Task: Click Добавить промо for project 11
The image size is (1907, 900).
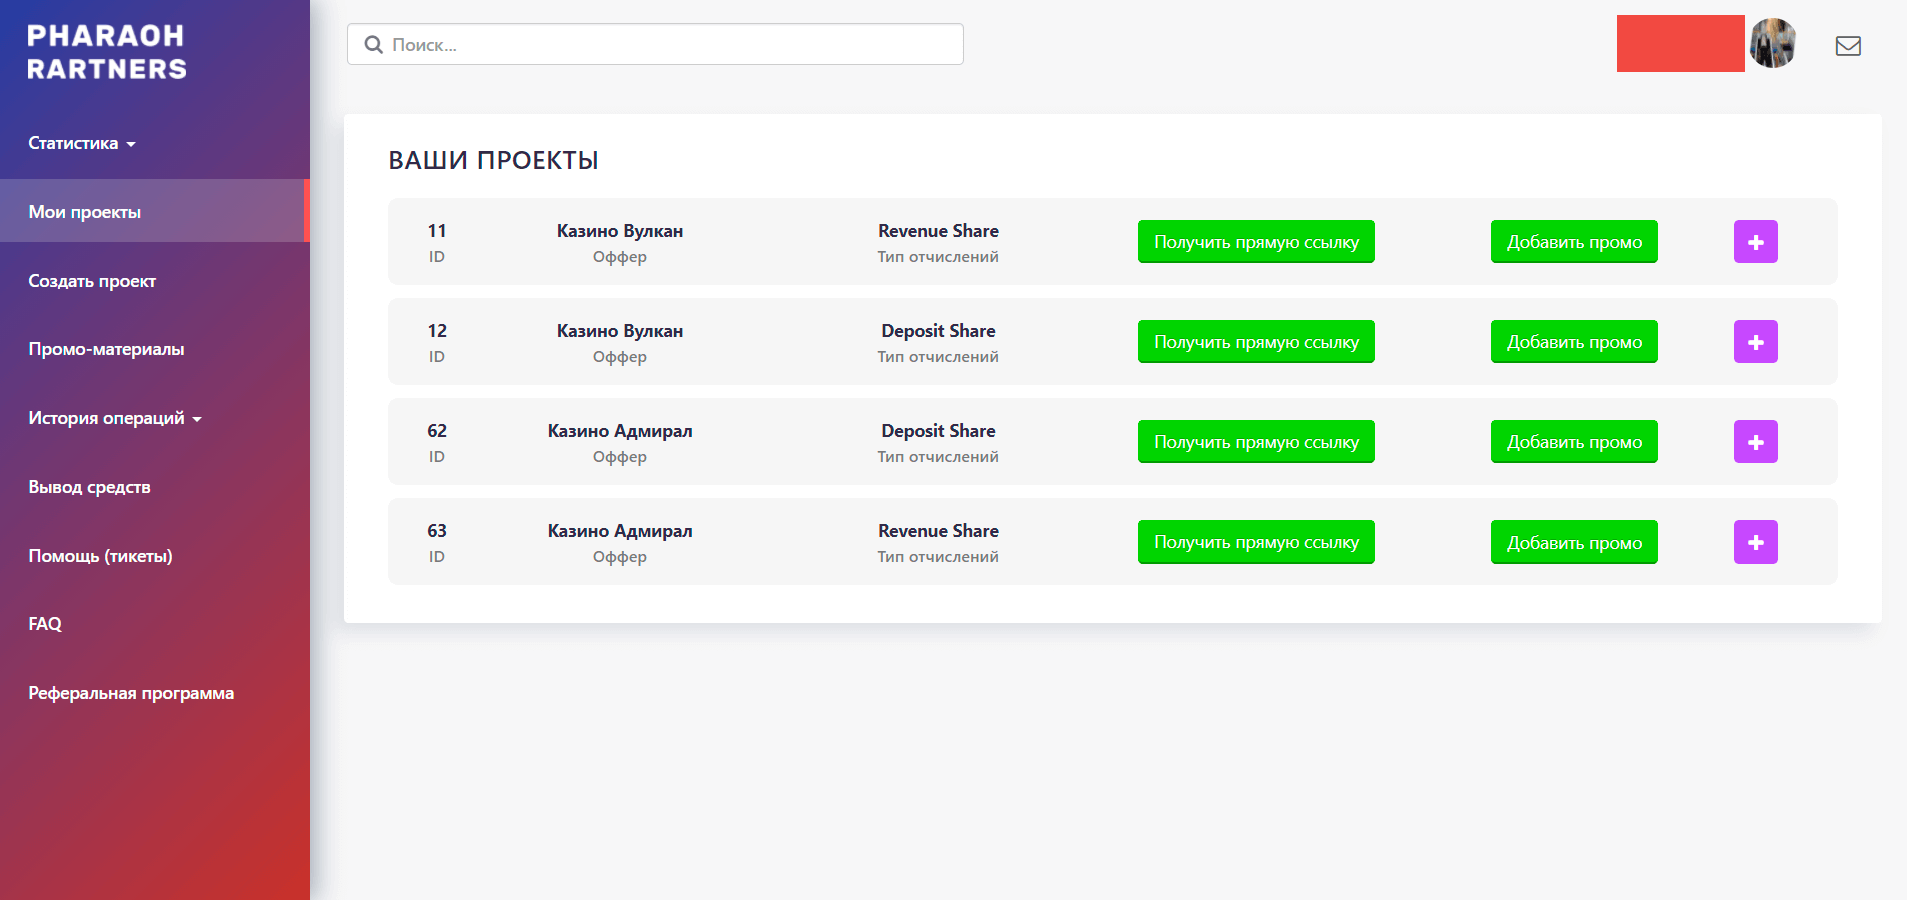Action: click(1574, 242)
